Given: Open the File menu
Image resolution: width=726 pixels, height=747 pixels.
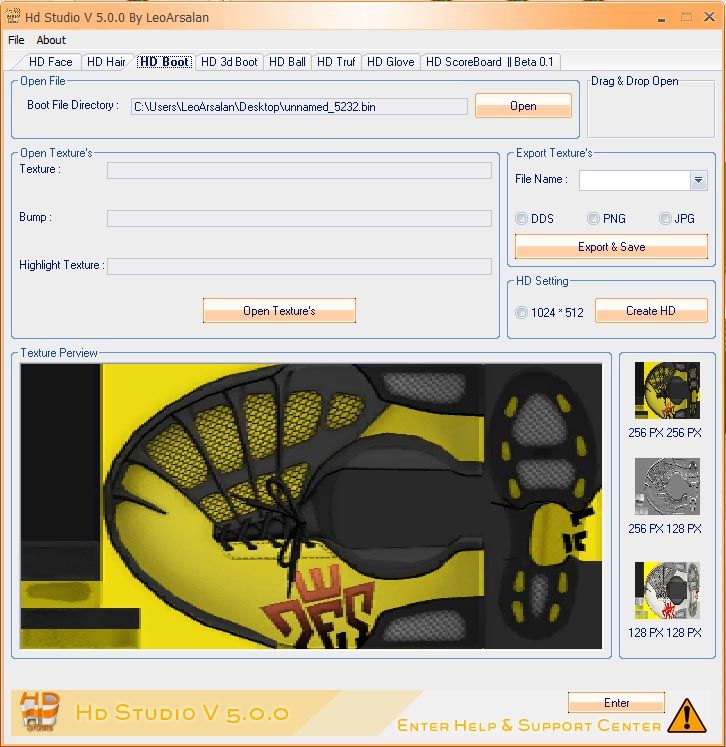Looking at the screenshot, I should 16,40.
